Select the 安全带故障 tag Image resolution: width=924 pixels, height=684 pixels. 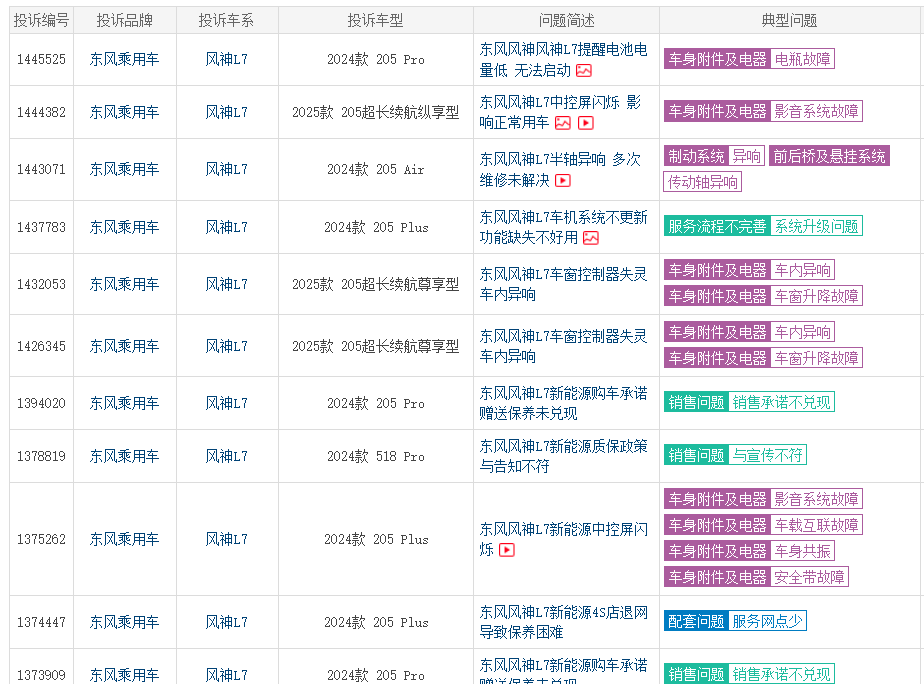coord(809,577)
